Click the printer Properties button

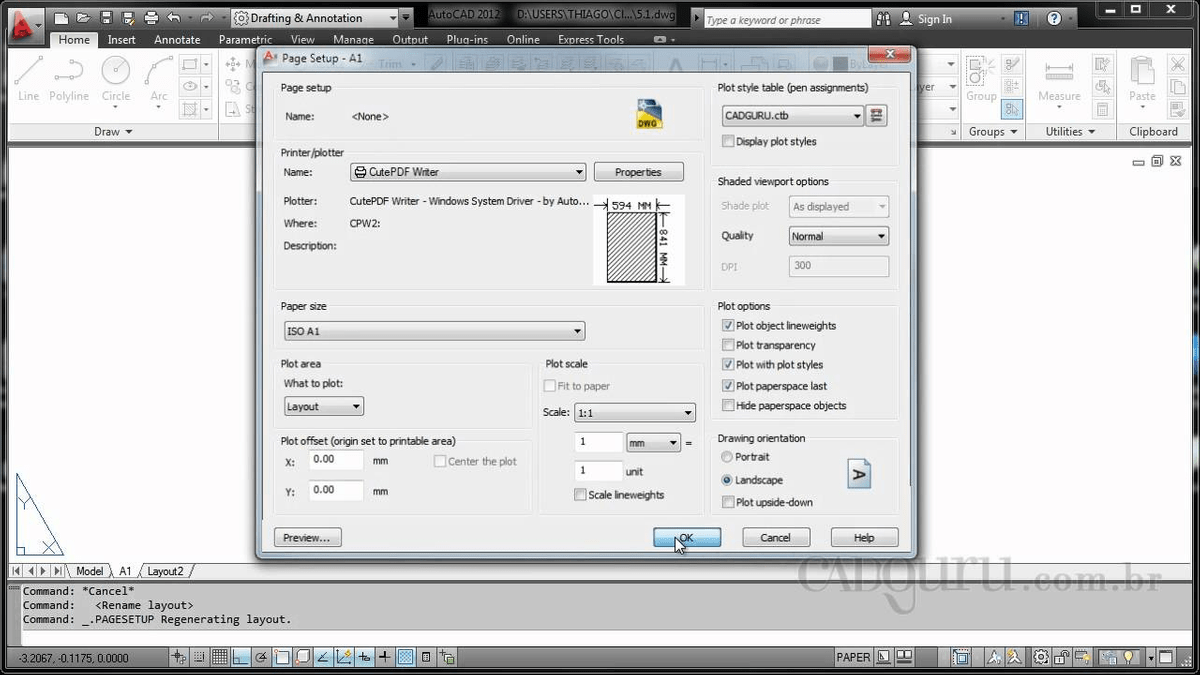coord(639,172)
